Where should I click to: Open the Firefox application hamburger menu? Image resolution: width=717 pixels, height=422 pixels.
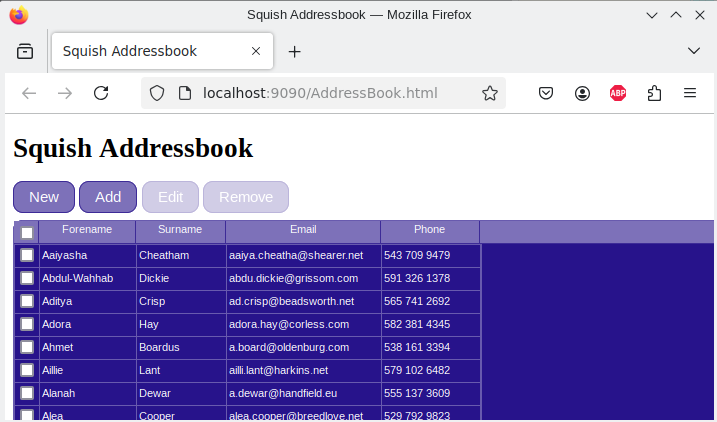690,93
